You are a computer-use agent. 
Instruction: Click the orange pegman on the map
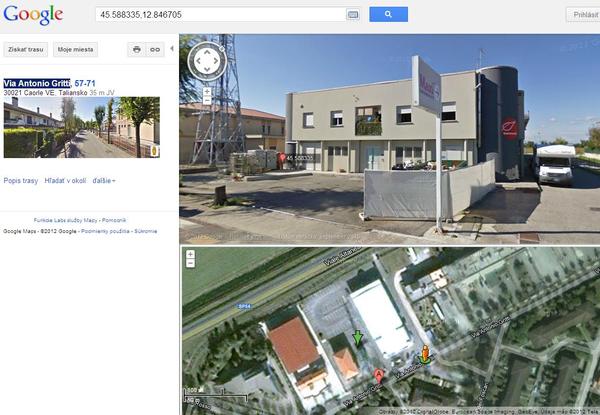click(x=425, y=354)
